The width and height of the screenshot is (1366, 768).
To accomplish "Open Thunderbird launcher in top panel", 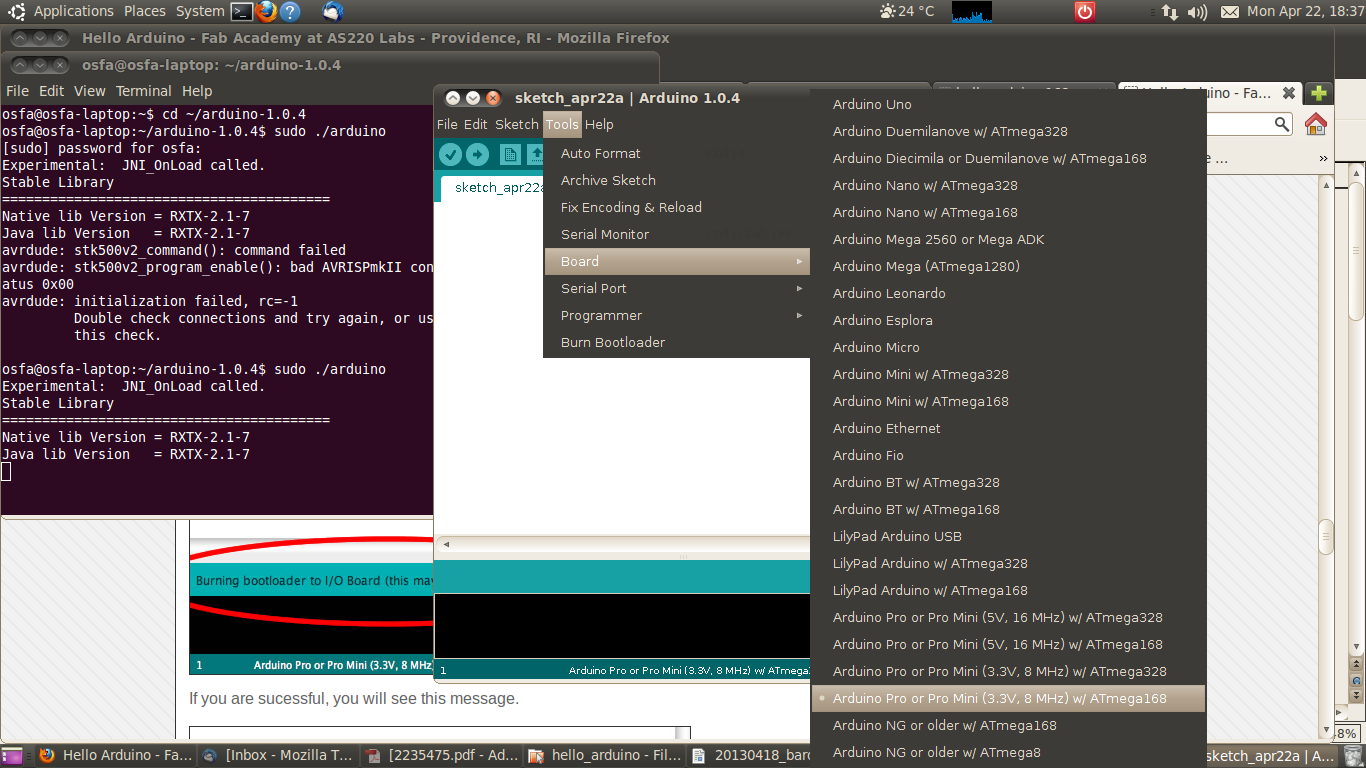I will click(x=333, y=12).
